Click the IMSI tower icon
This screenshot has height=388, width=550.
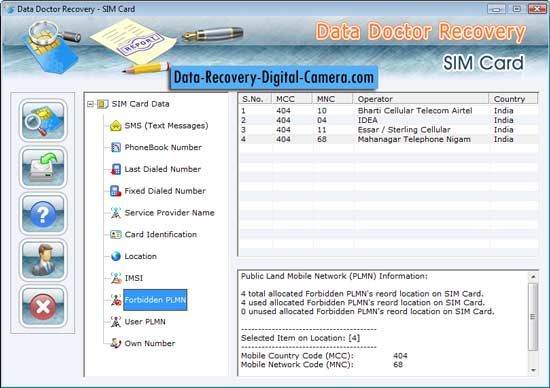pyautogui.click(x=116, y=278)
